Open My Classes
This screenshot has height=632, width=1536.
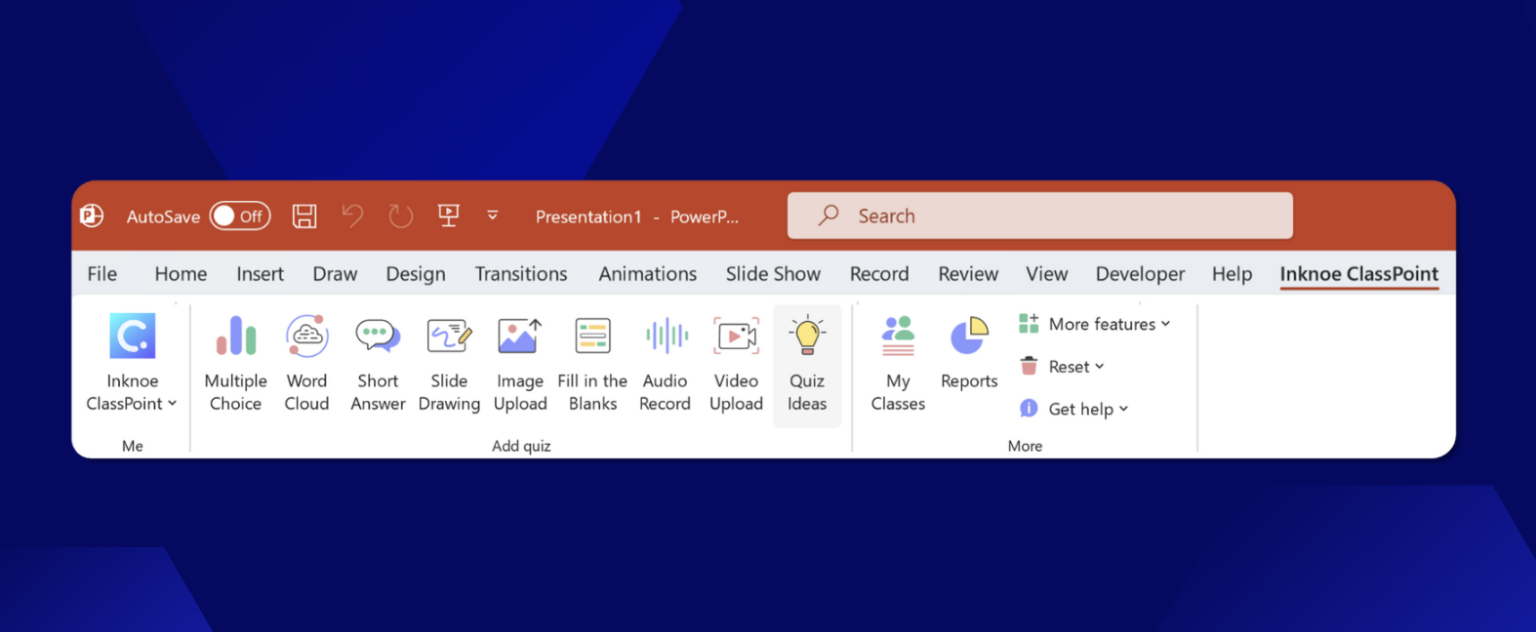[897, 360]
